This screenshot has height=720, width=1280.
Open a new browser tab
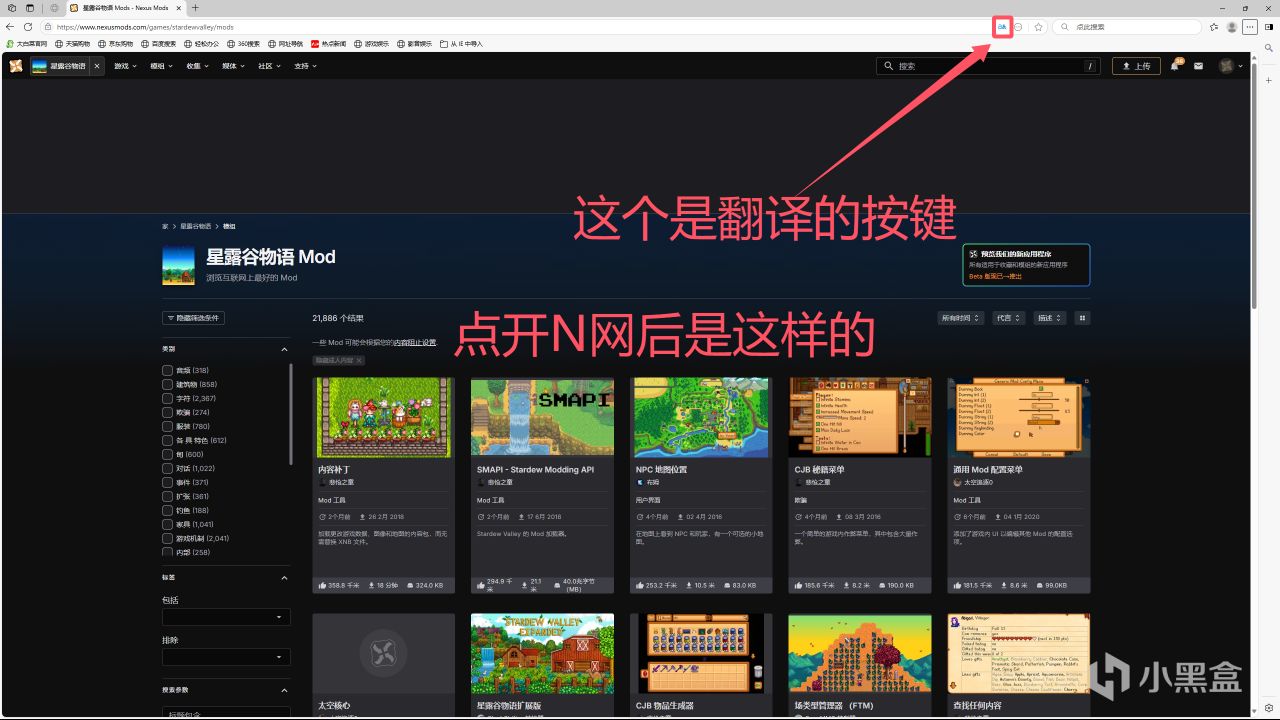(195, 8)
